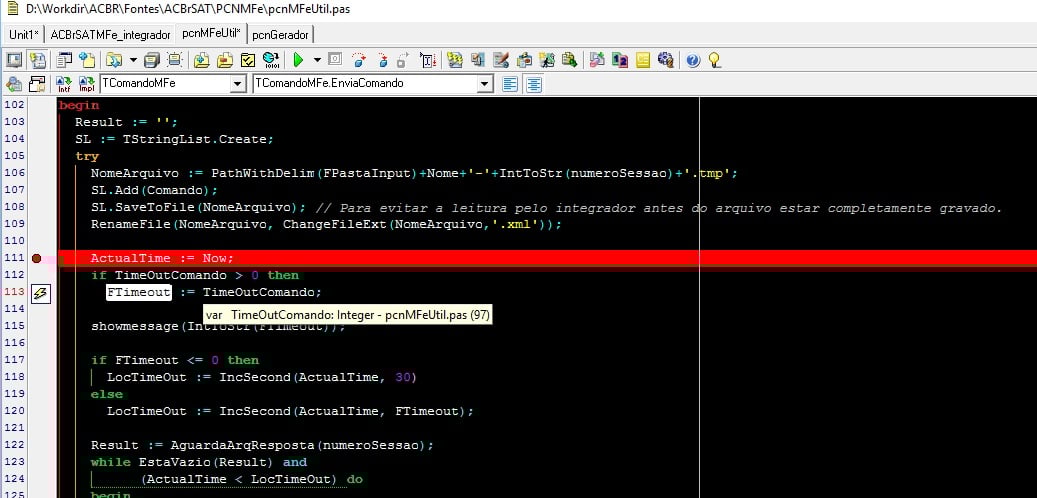The width and height of the screenshot is (1037, 498).
Task: Click the step over debug icon
Action: pyautogui.click(x=358, y=60)
